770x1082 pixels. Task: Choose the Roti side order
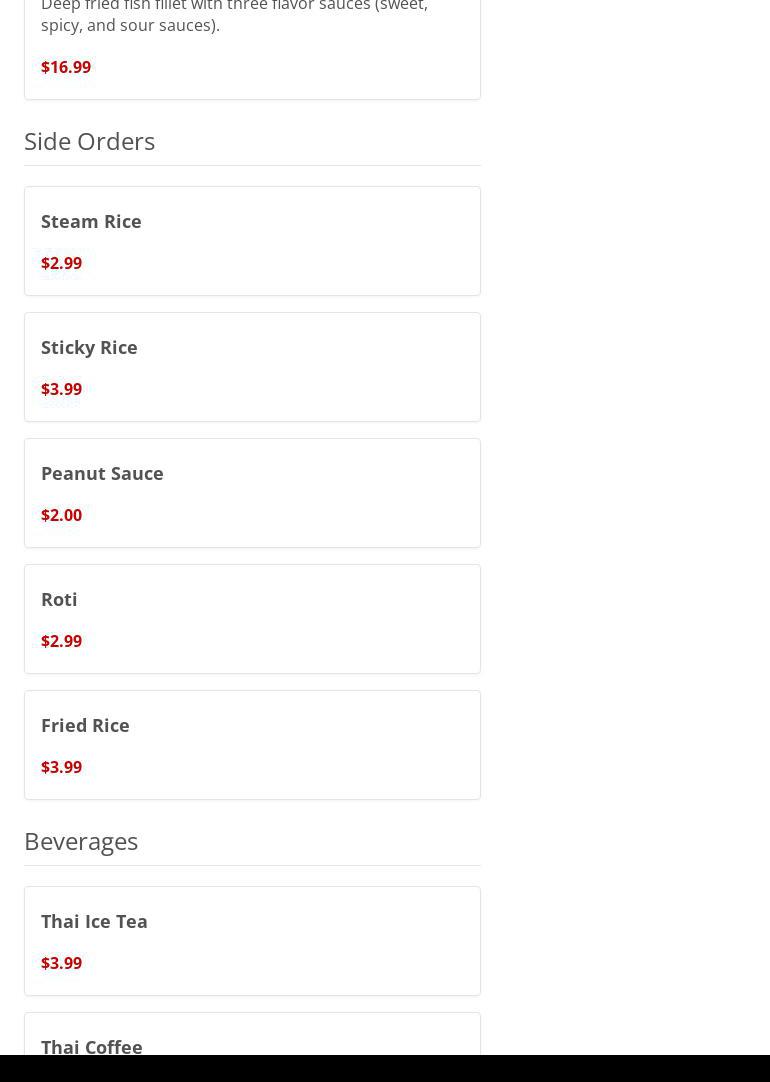[59, 599]
